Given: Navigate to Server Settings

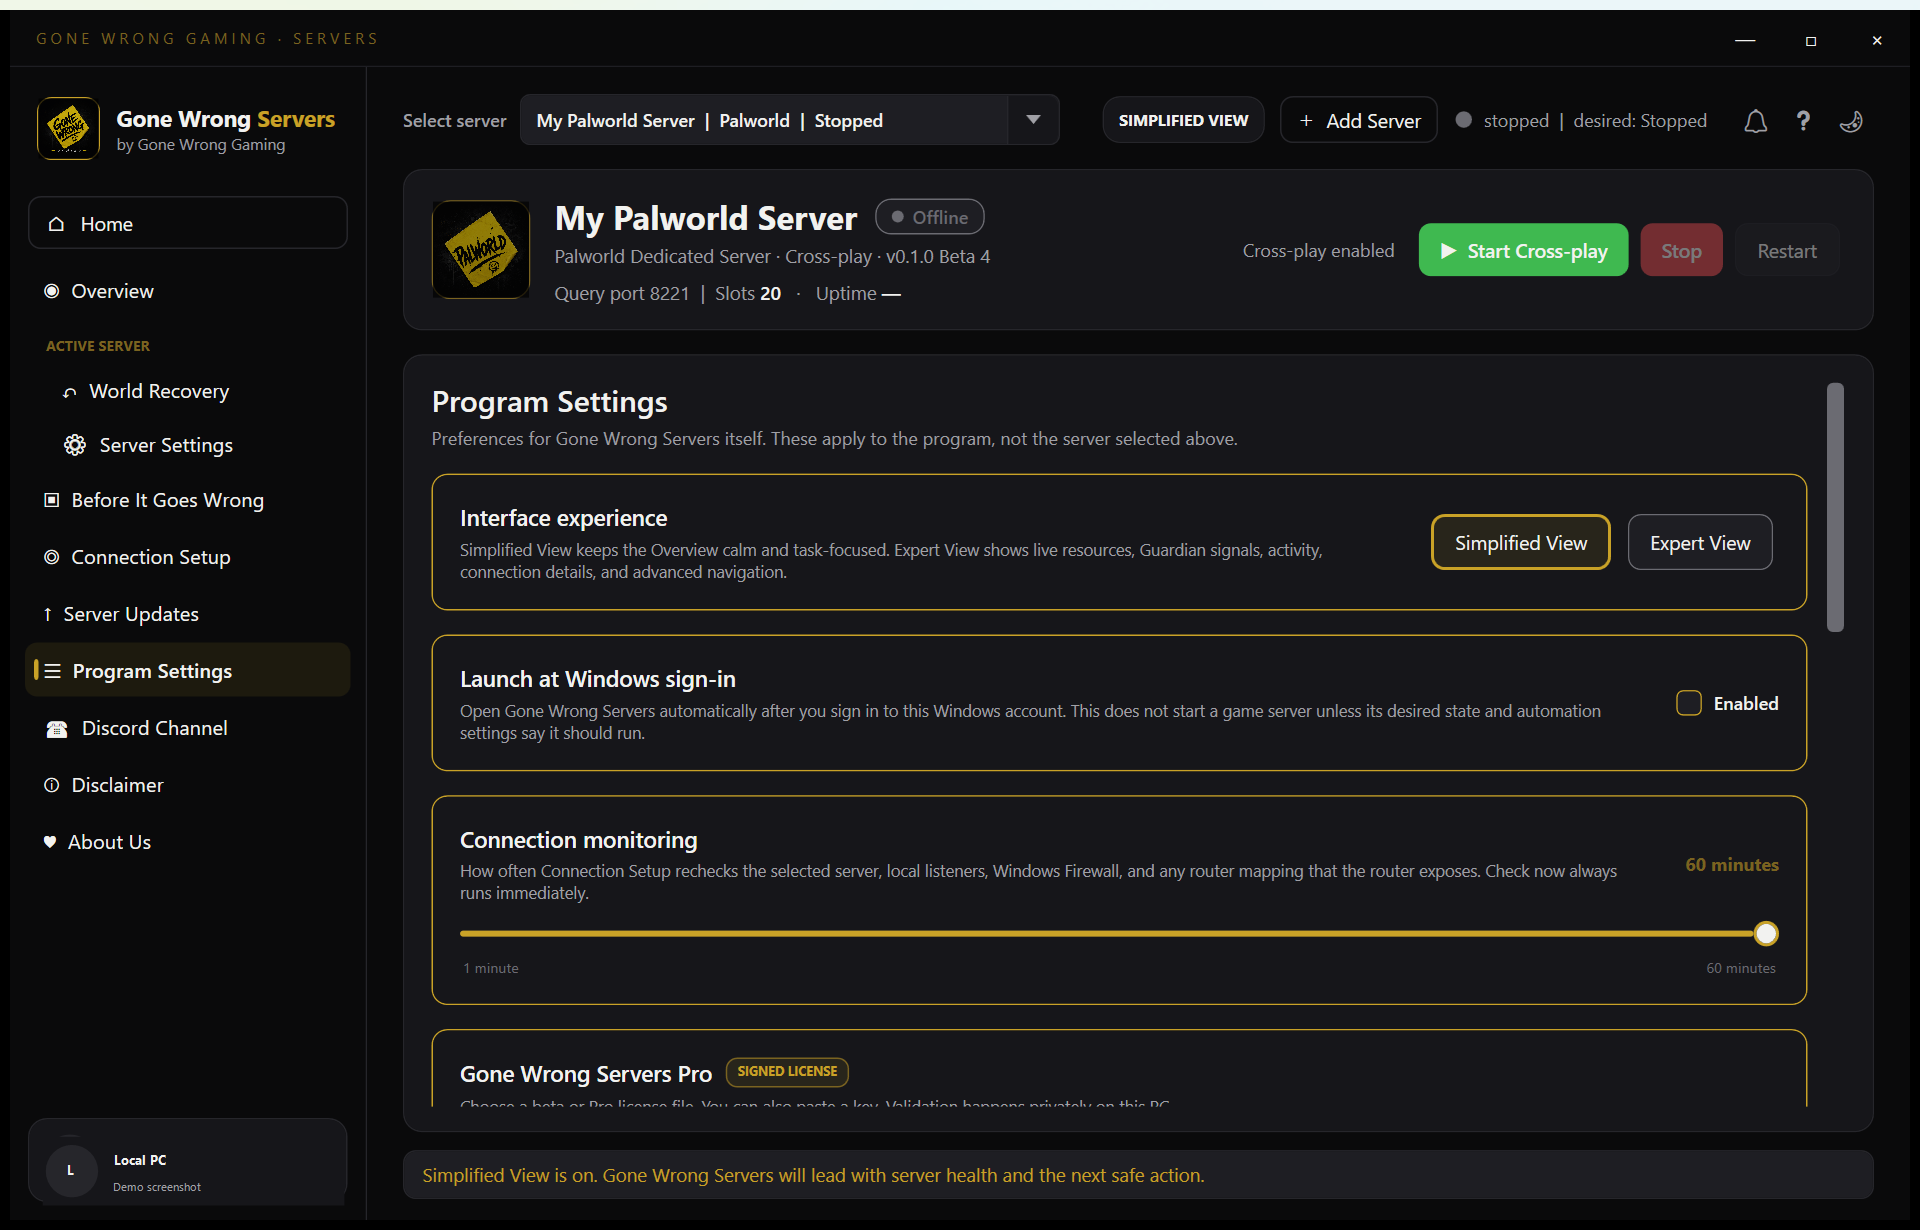Looking at the screenshot, I should pyautogui.click(x=189, y=445).
